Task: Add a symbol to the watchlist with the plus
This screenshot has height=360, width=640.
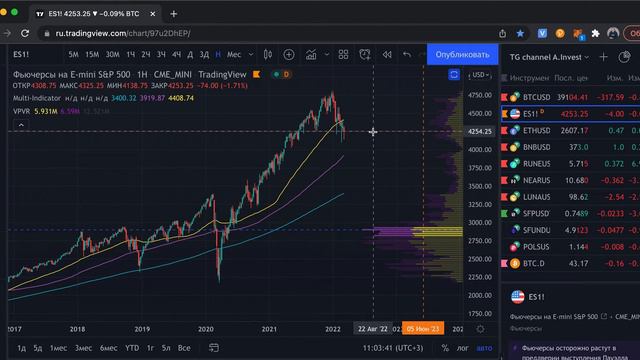Action: pyautogui.click(x=603, y=57)
